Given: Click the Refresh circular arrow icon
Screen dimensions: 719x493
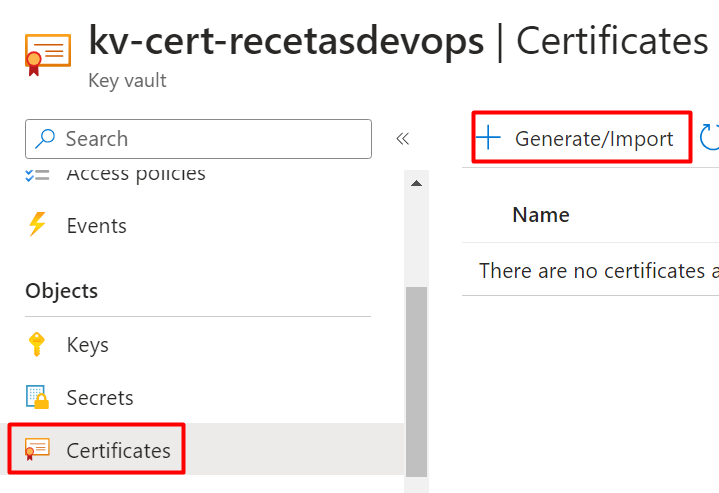Looking at the screenshot, I should click(x=709, y=137).
